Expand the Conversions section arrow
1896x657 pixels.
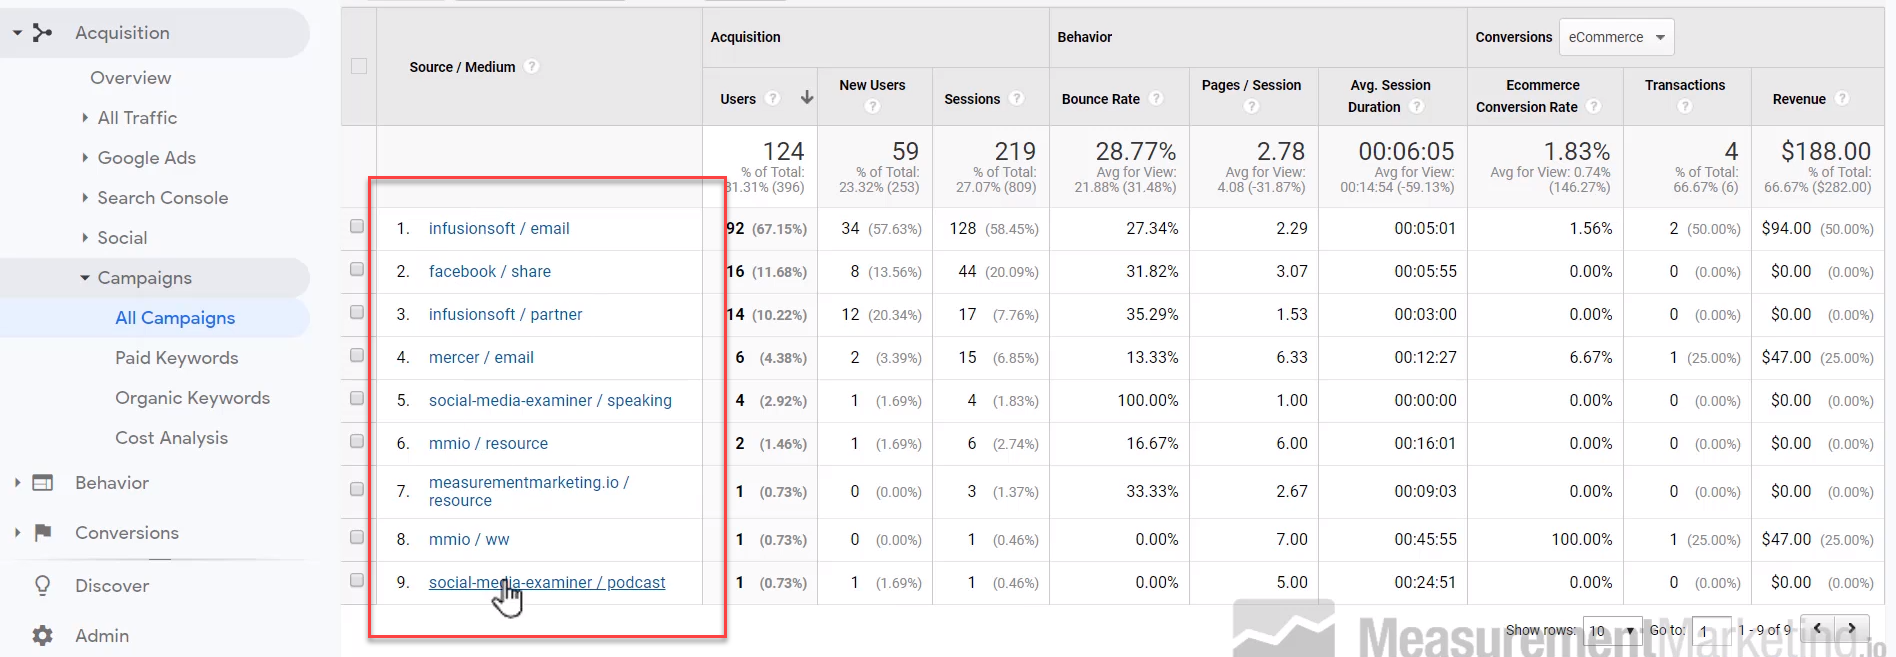tap(17, 533)
